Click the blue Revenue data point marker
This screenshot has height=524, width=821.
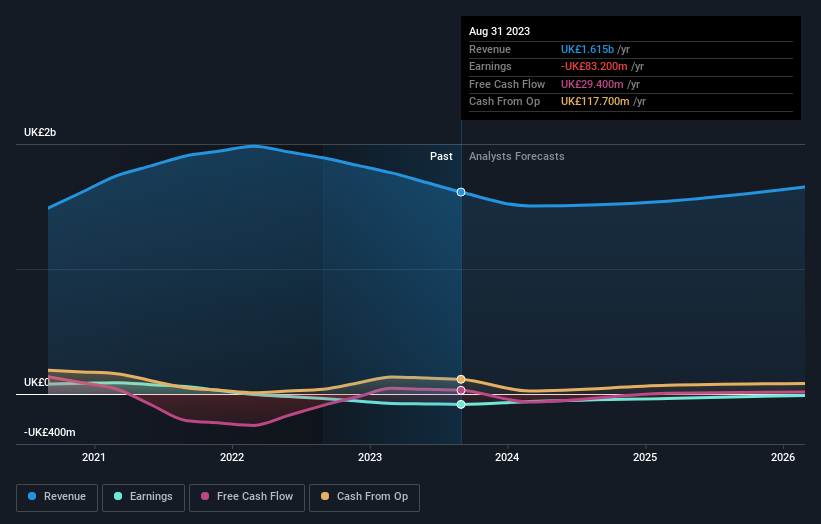(x=461, y=192)
